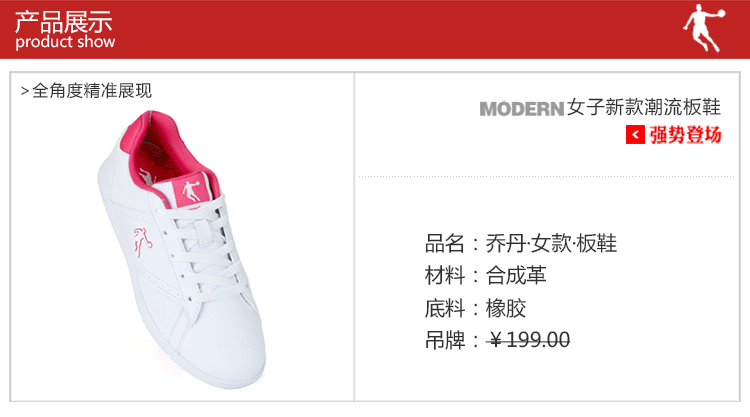
Task: Click the pink embroidered logo on the shoe's side
Action: coord(143,242)
